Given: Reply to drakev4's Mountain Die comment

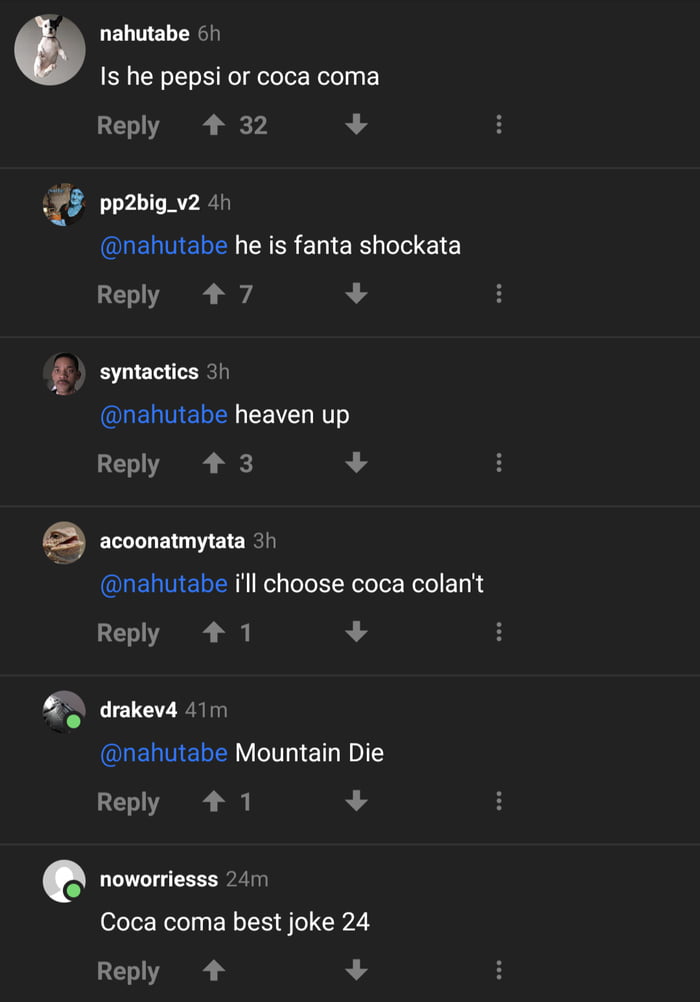Looking at the screenshot, I should 128,801.
